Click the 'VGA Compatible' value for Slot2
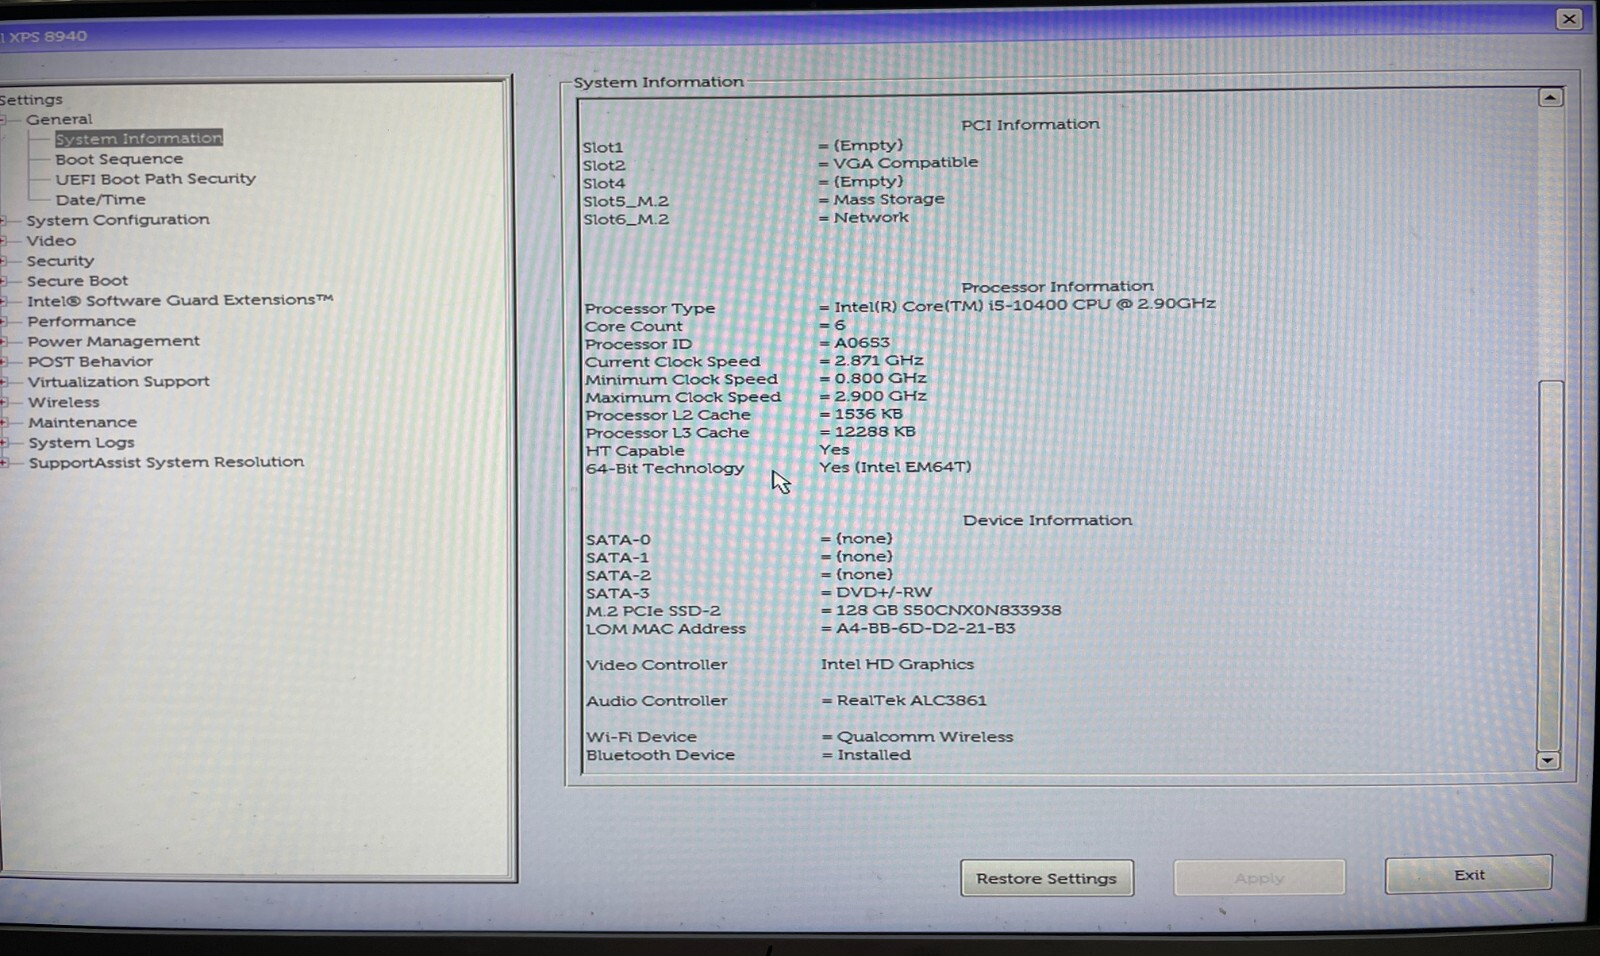Image resolution: width=1600 pixels, height=956 pixels. [x=906, y=162]
